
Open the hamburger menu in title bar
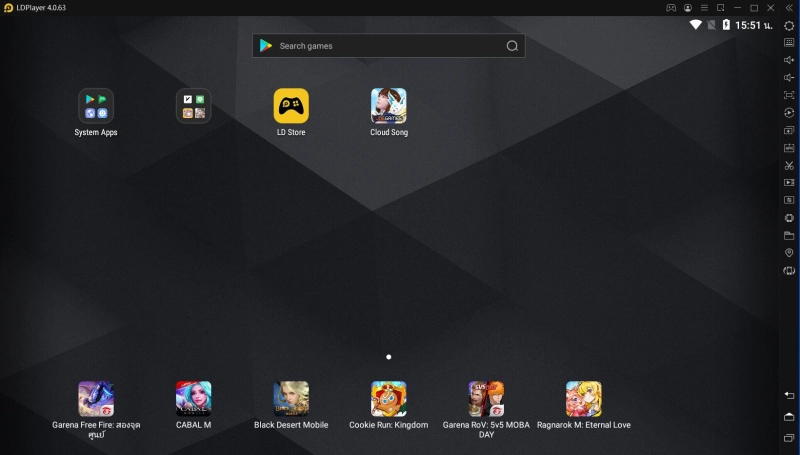tap(704, 8)
